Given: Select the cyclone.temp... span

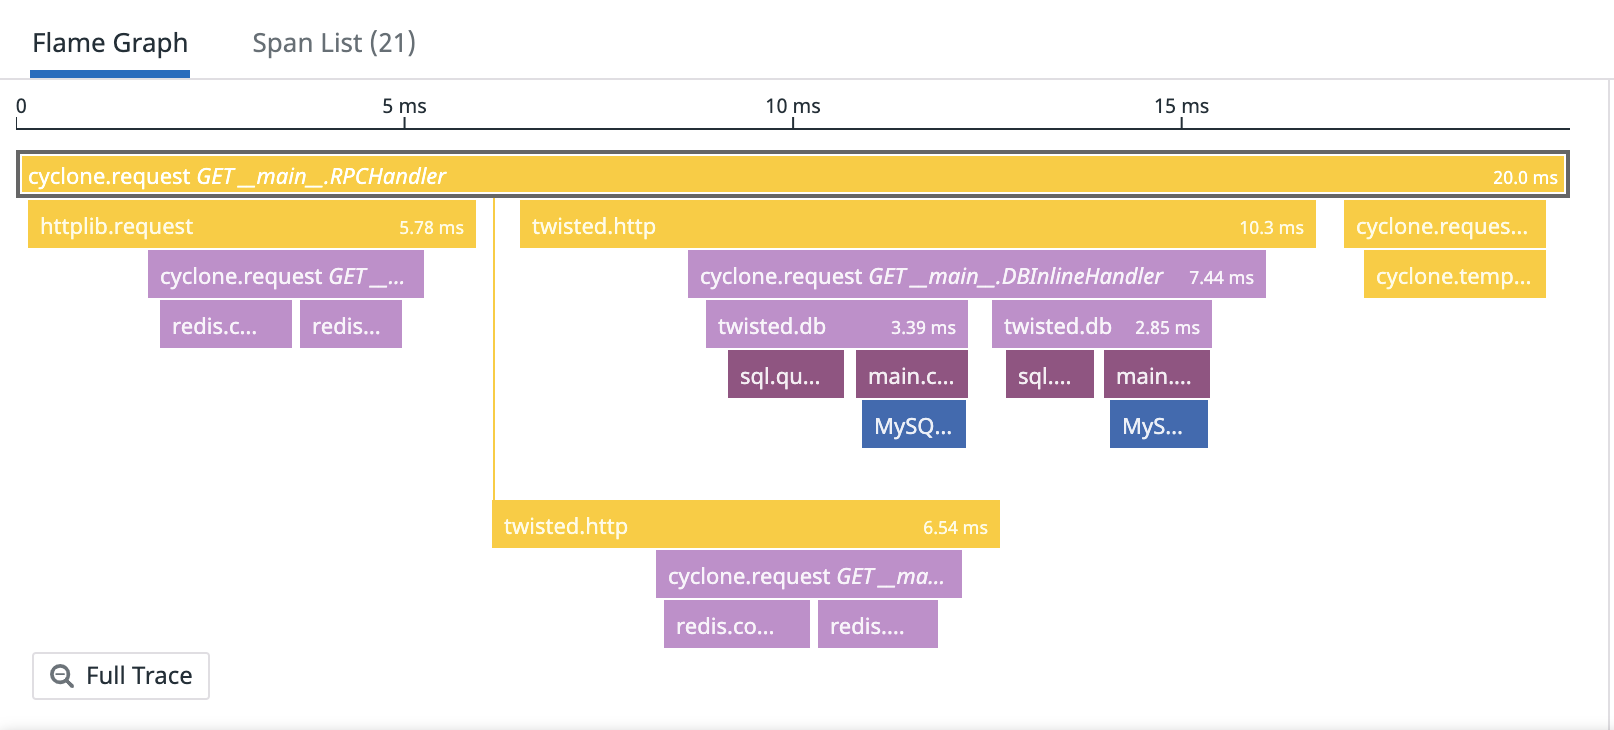Looking at the screenshot, I should coord(1455,274).
